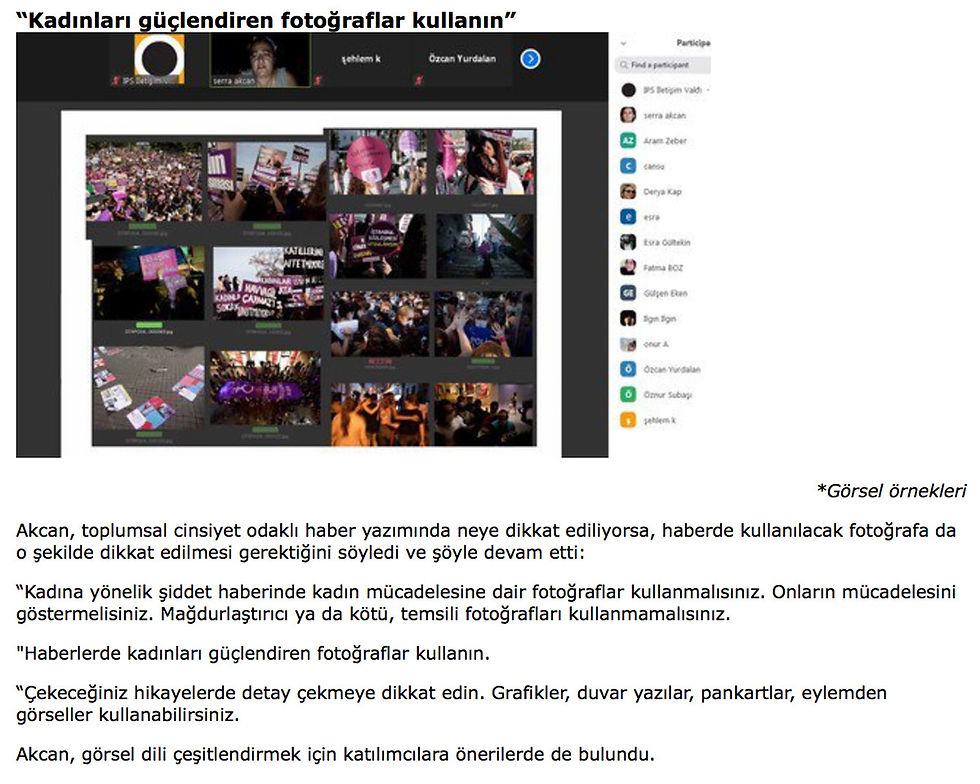Open the large crowd protest photo thumbnail

(x=144, y=181)
